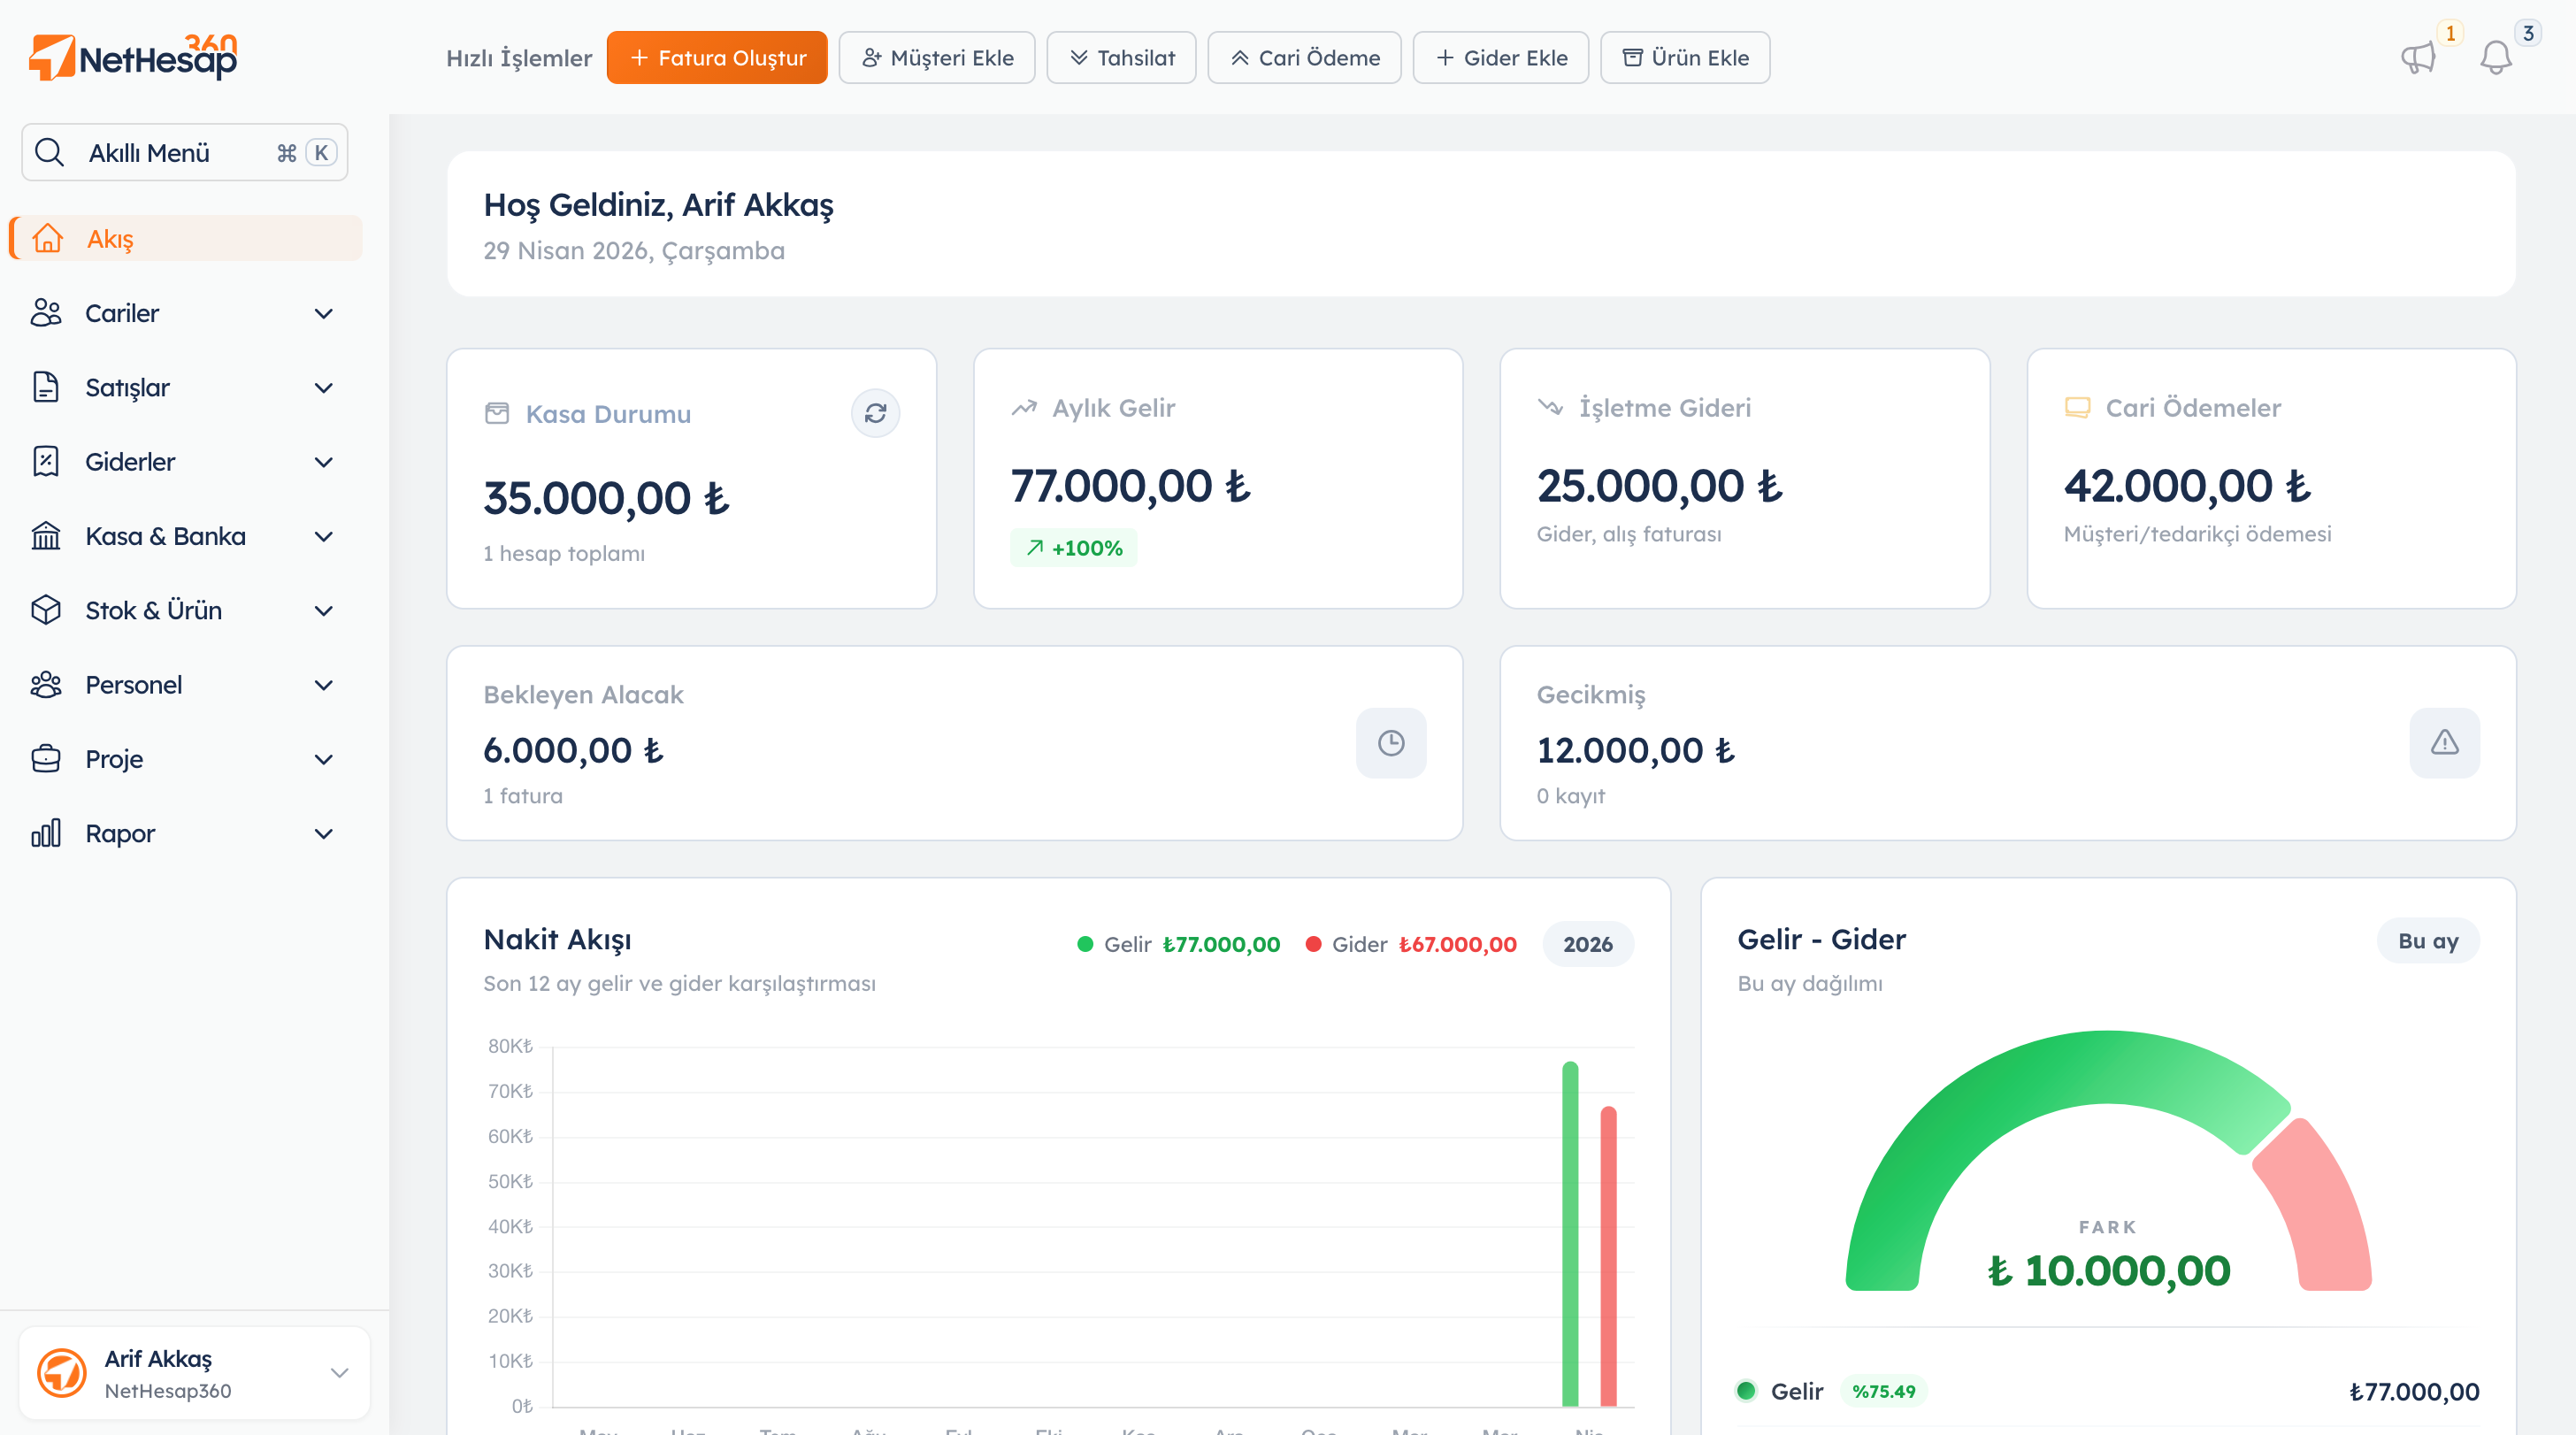This screenshot has height=1435, width=2576.
Task: Click the Müşteri Ekle button
Action: [x=937, y=58]
